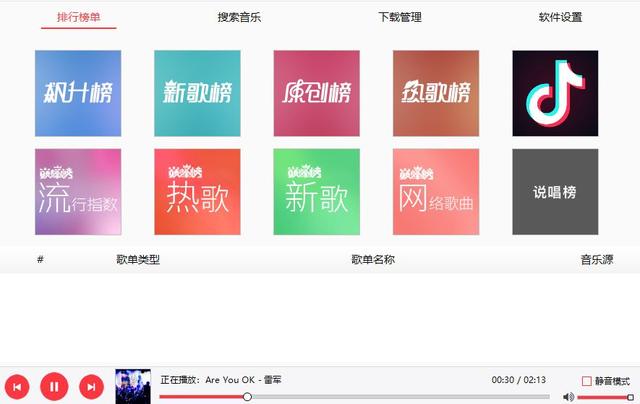Go to the 下载管理 tab

click(400, 17)
